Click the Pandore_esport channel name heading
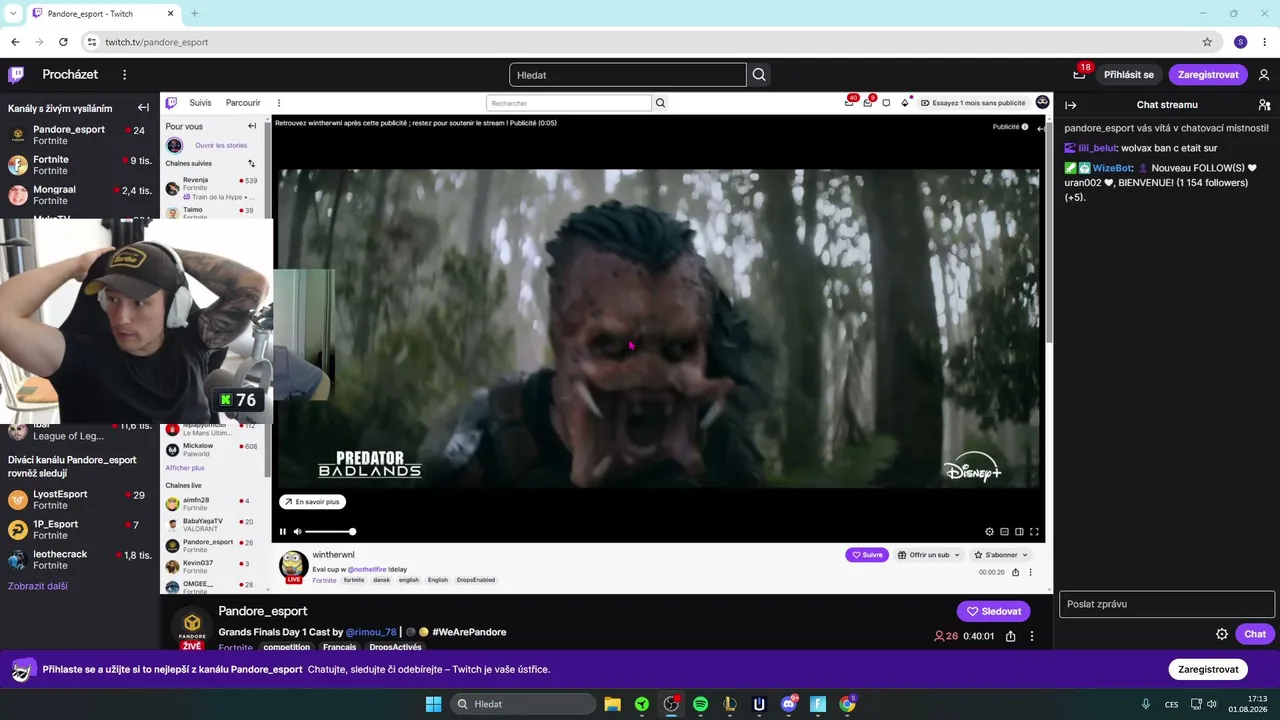The height and width of the screenshot is (720, 1280). (x=263, y=611)
